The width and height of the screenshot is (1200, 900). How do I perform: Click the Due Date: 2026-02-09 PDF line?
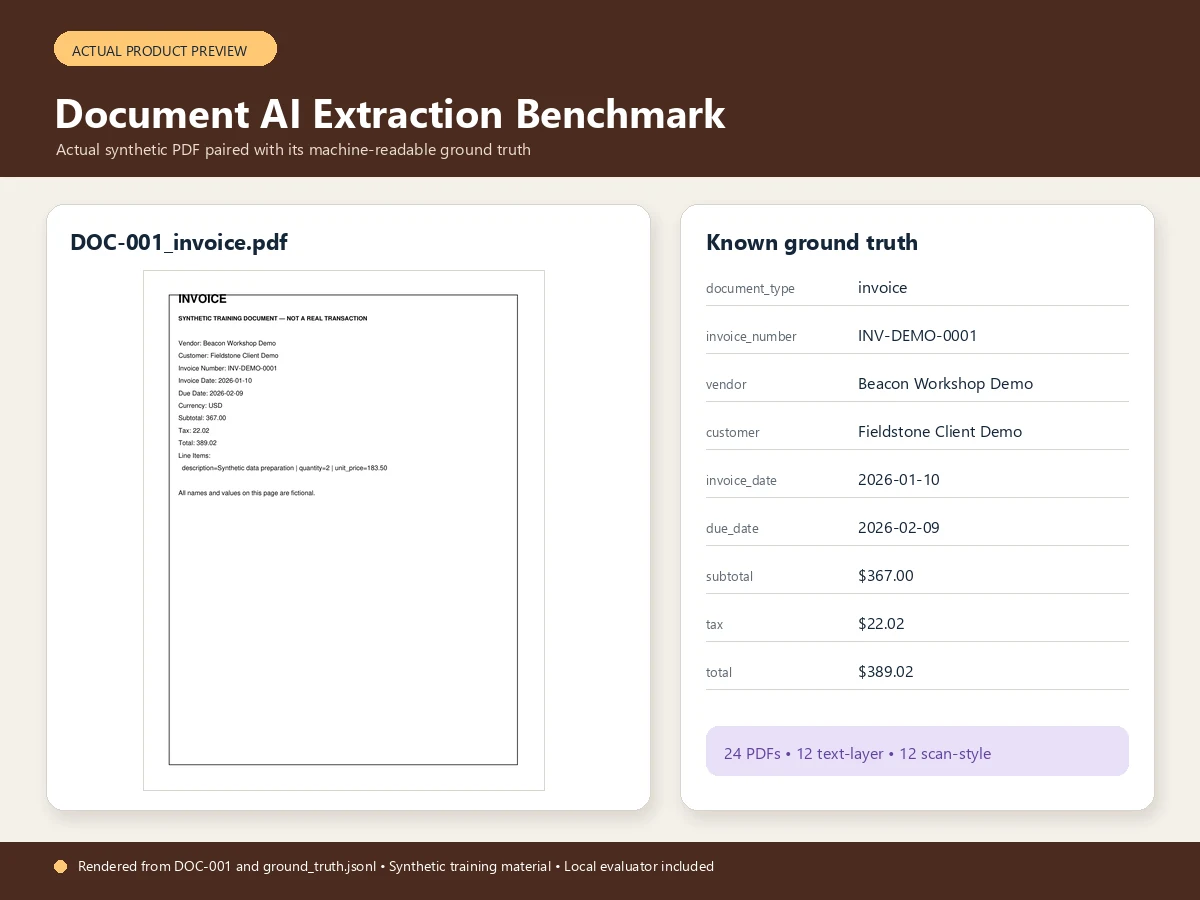(210, 393)
